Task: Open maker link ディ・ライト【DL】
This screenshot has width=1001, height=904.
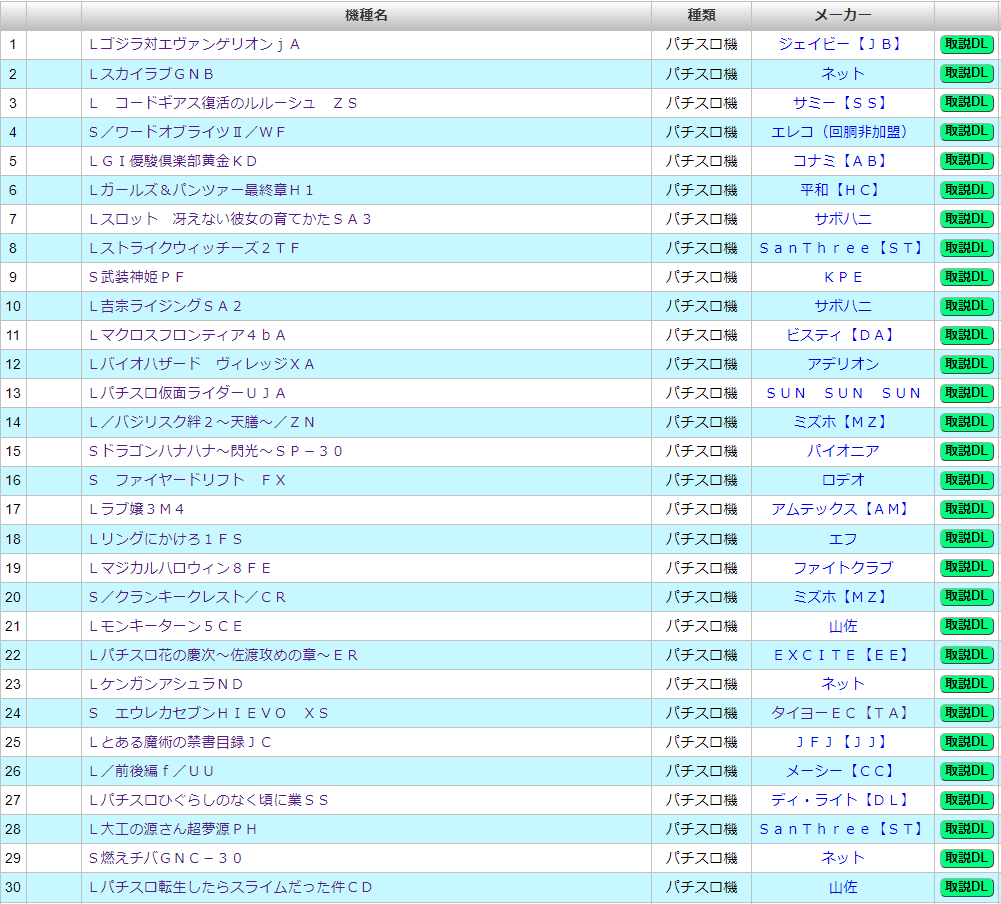Action: pyautogui.click(x=843, y=800)
